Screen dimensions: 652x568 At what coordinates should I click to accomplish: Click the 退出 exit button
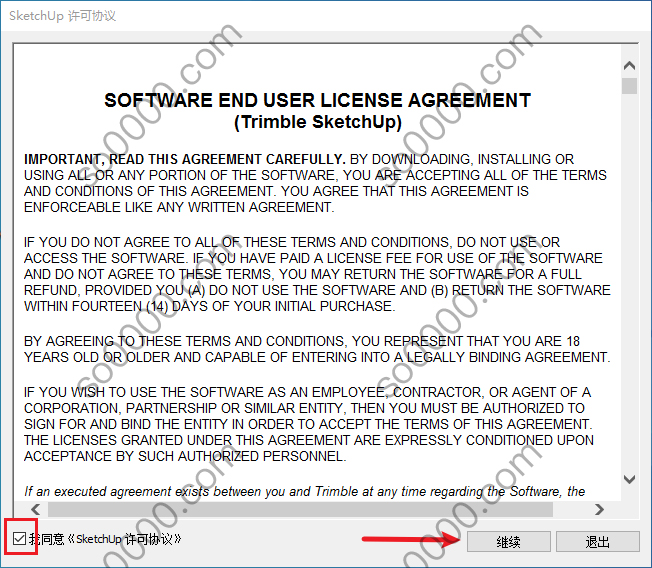point(598,541)
